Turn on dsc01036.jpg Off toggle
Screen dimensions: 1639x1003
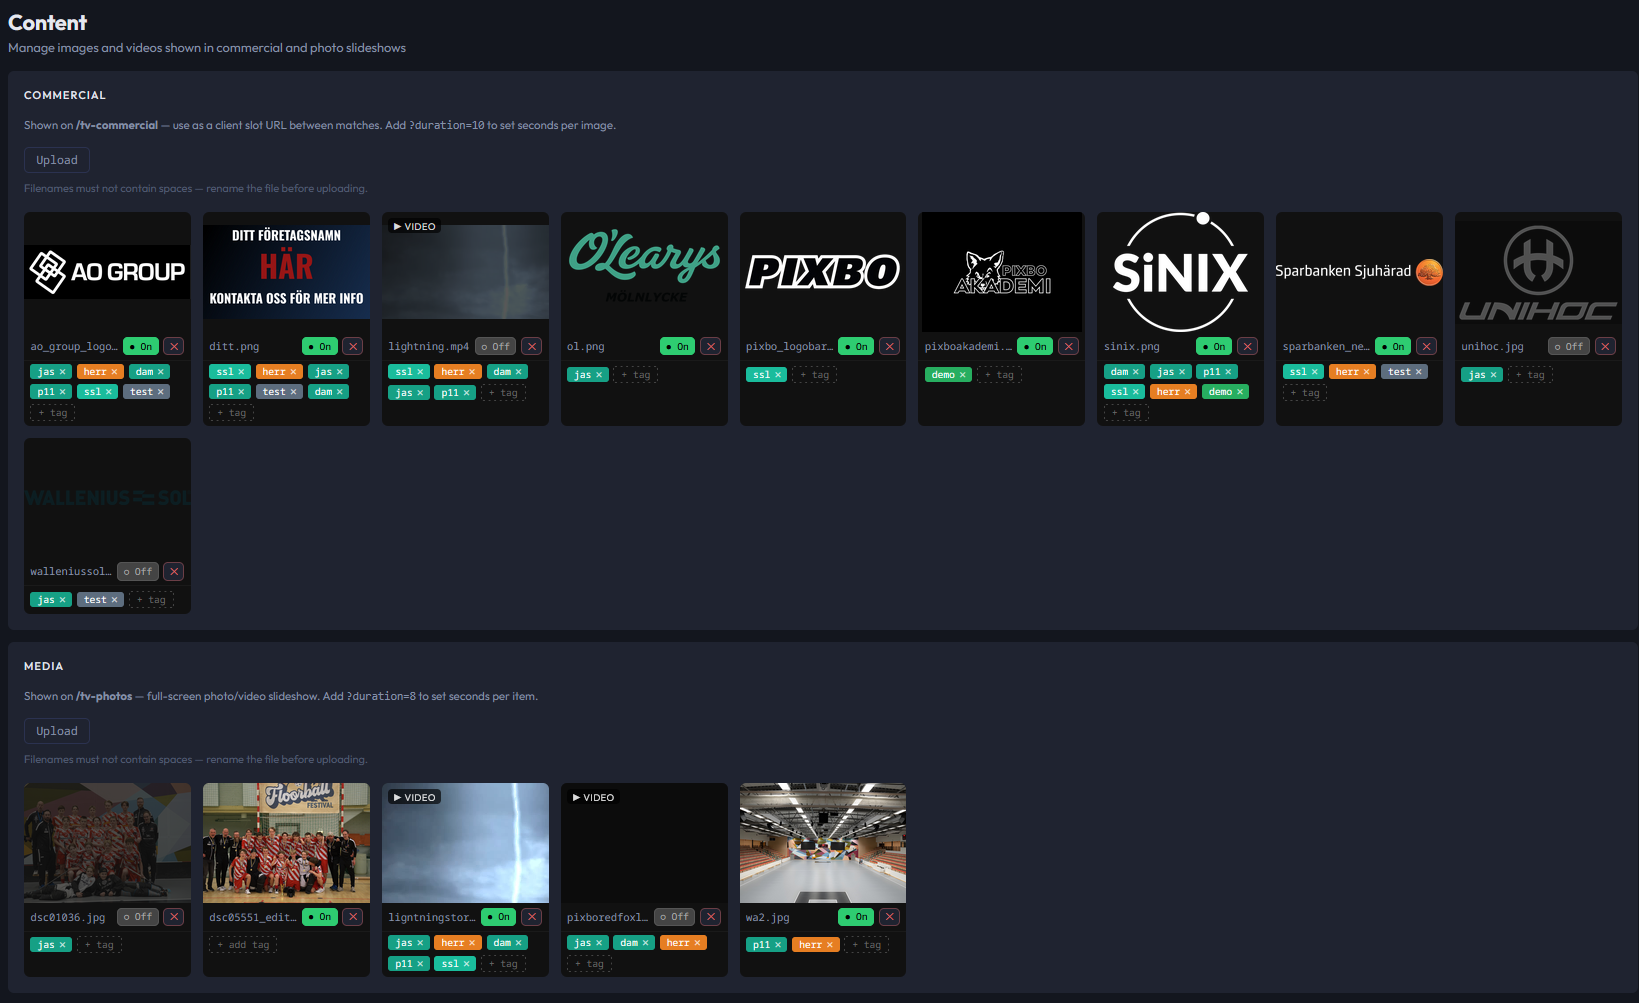(138, 916)
